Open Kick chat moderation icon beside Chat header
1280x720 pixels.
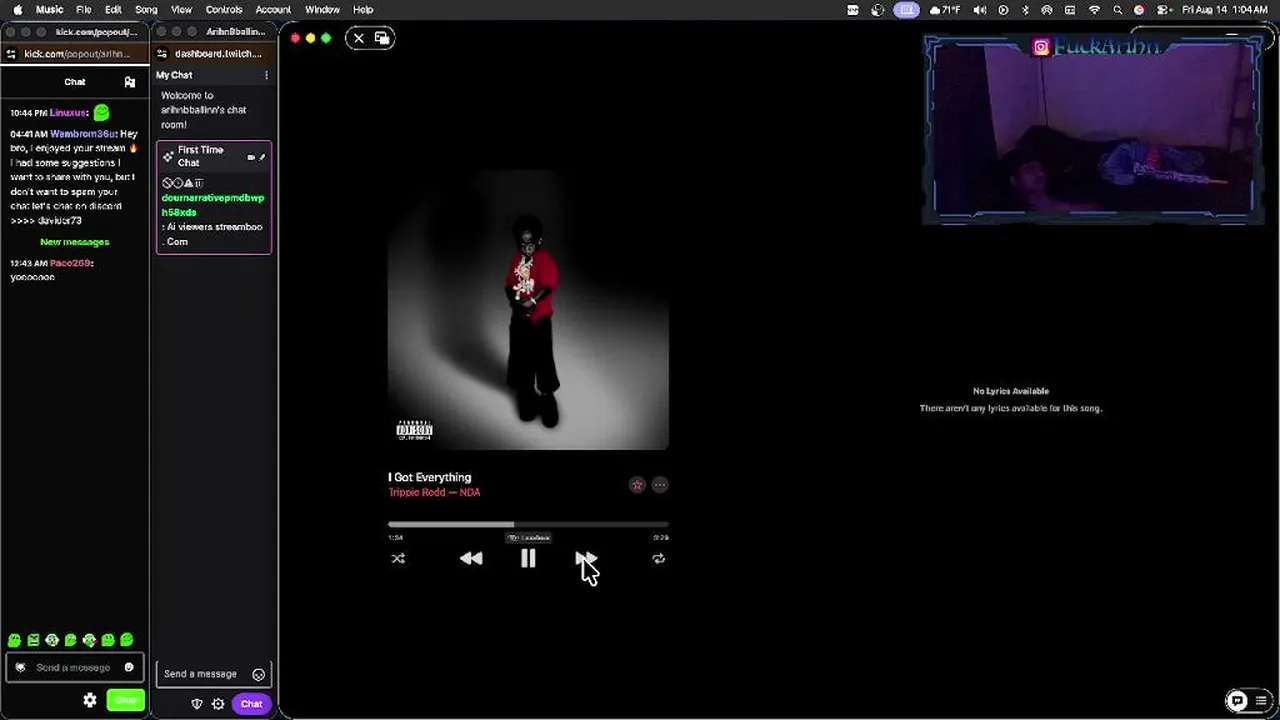(129, 82)
